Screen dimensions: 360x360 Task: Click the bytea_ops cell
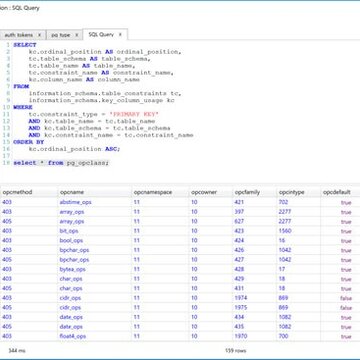pyautogui.click(x=72, y=269)
